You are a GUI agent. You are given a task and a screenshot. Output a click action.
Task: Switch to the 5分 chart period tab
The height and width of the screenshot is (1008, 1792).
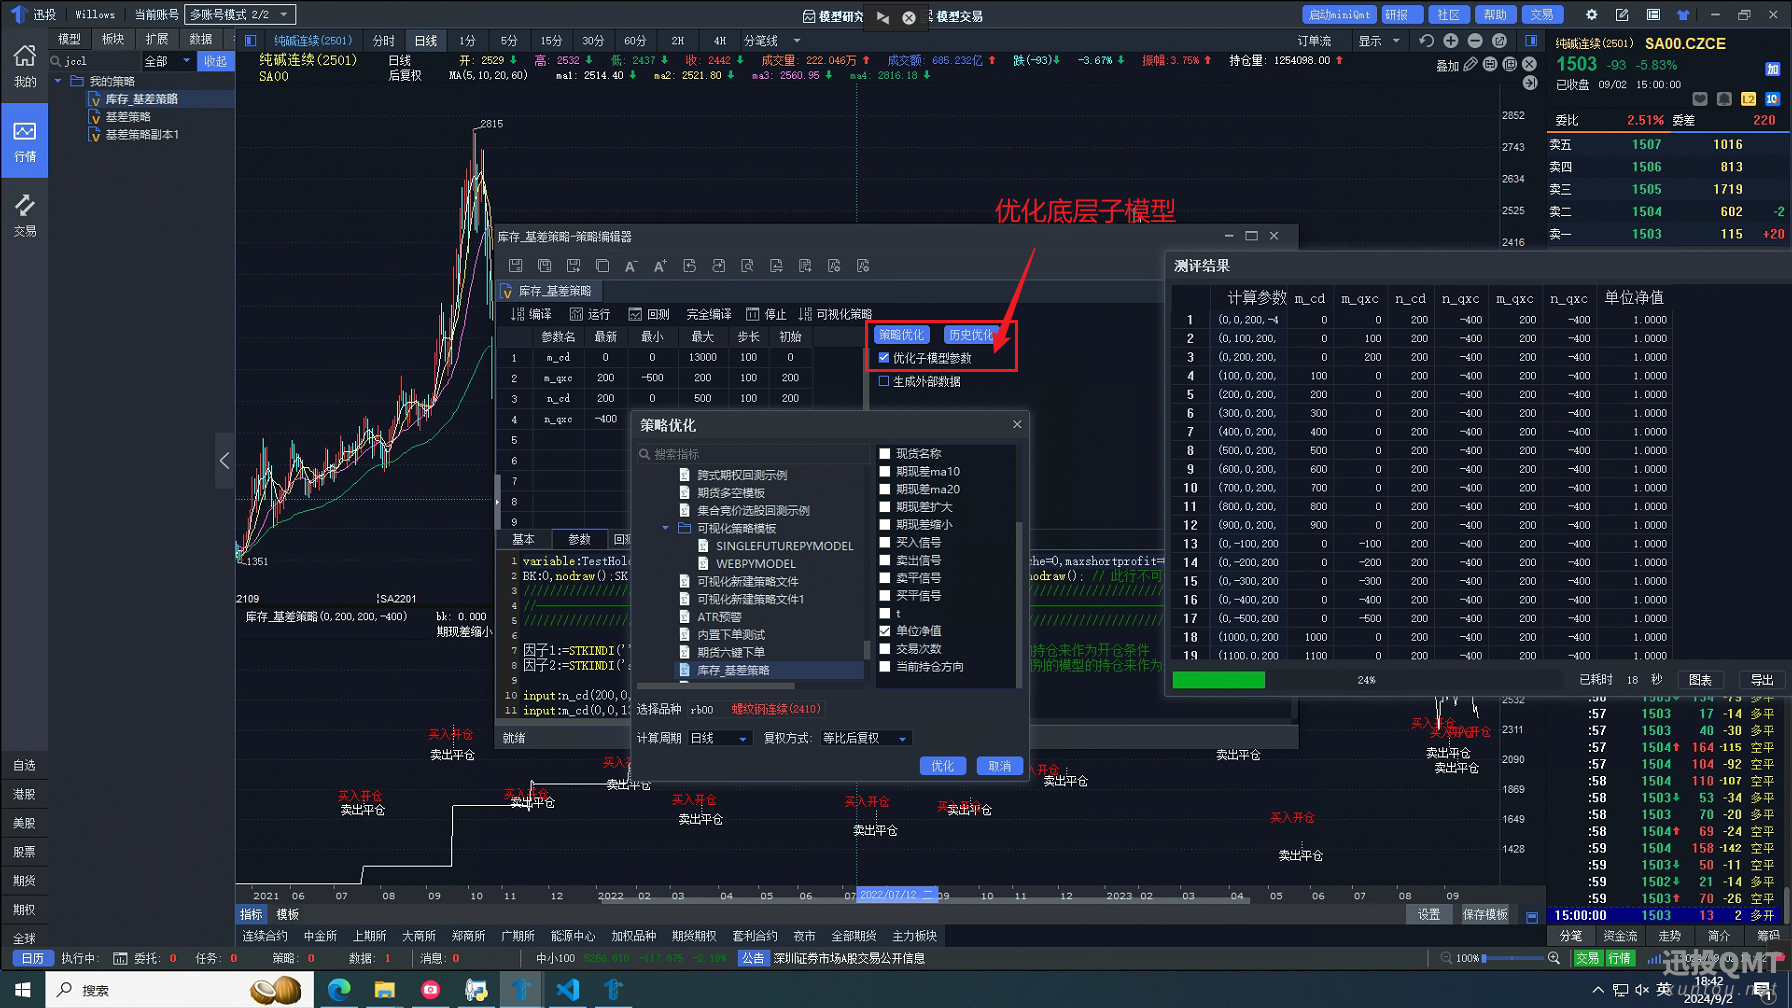click(509, 41)
